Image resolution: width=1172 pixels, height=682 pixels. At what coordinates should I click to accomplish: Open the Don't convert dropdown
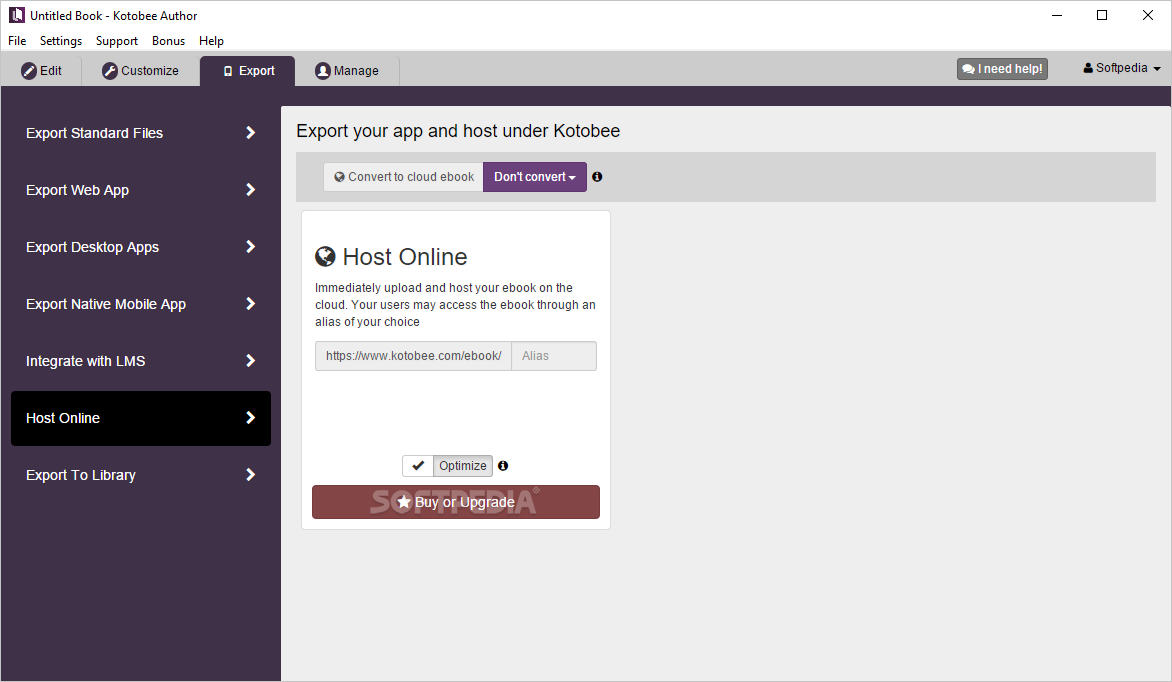point(534,176)
